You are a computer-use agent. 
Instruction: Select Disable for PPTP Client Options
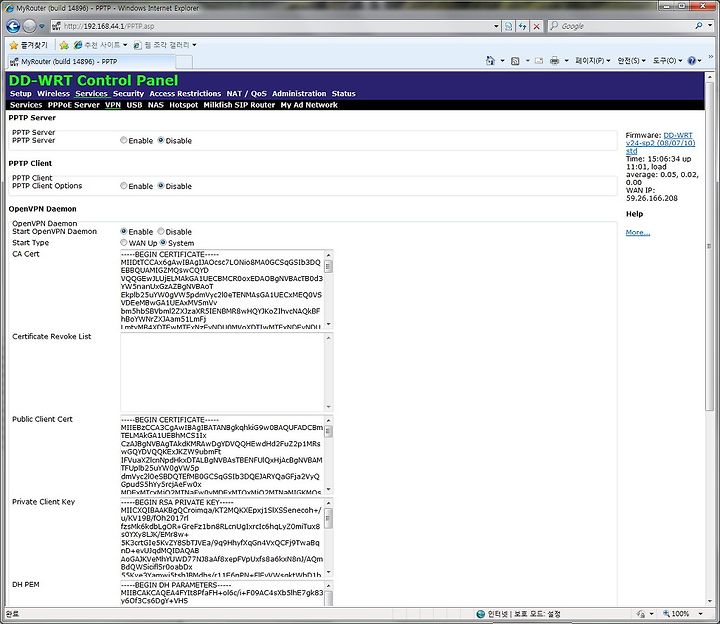[161, 186]
